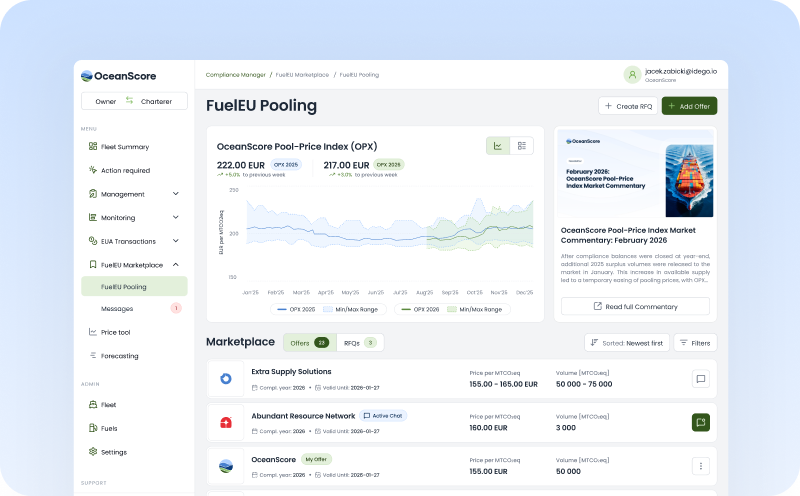
Task: Click Read full Commentary button
Action: (x=635, y=306)
